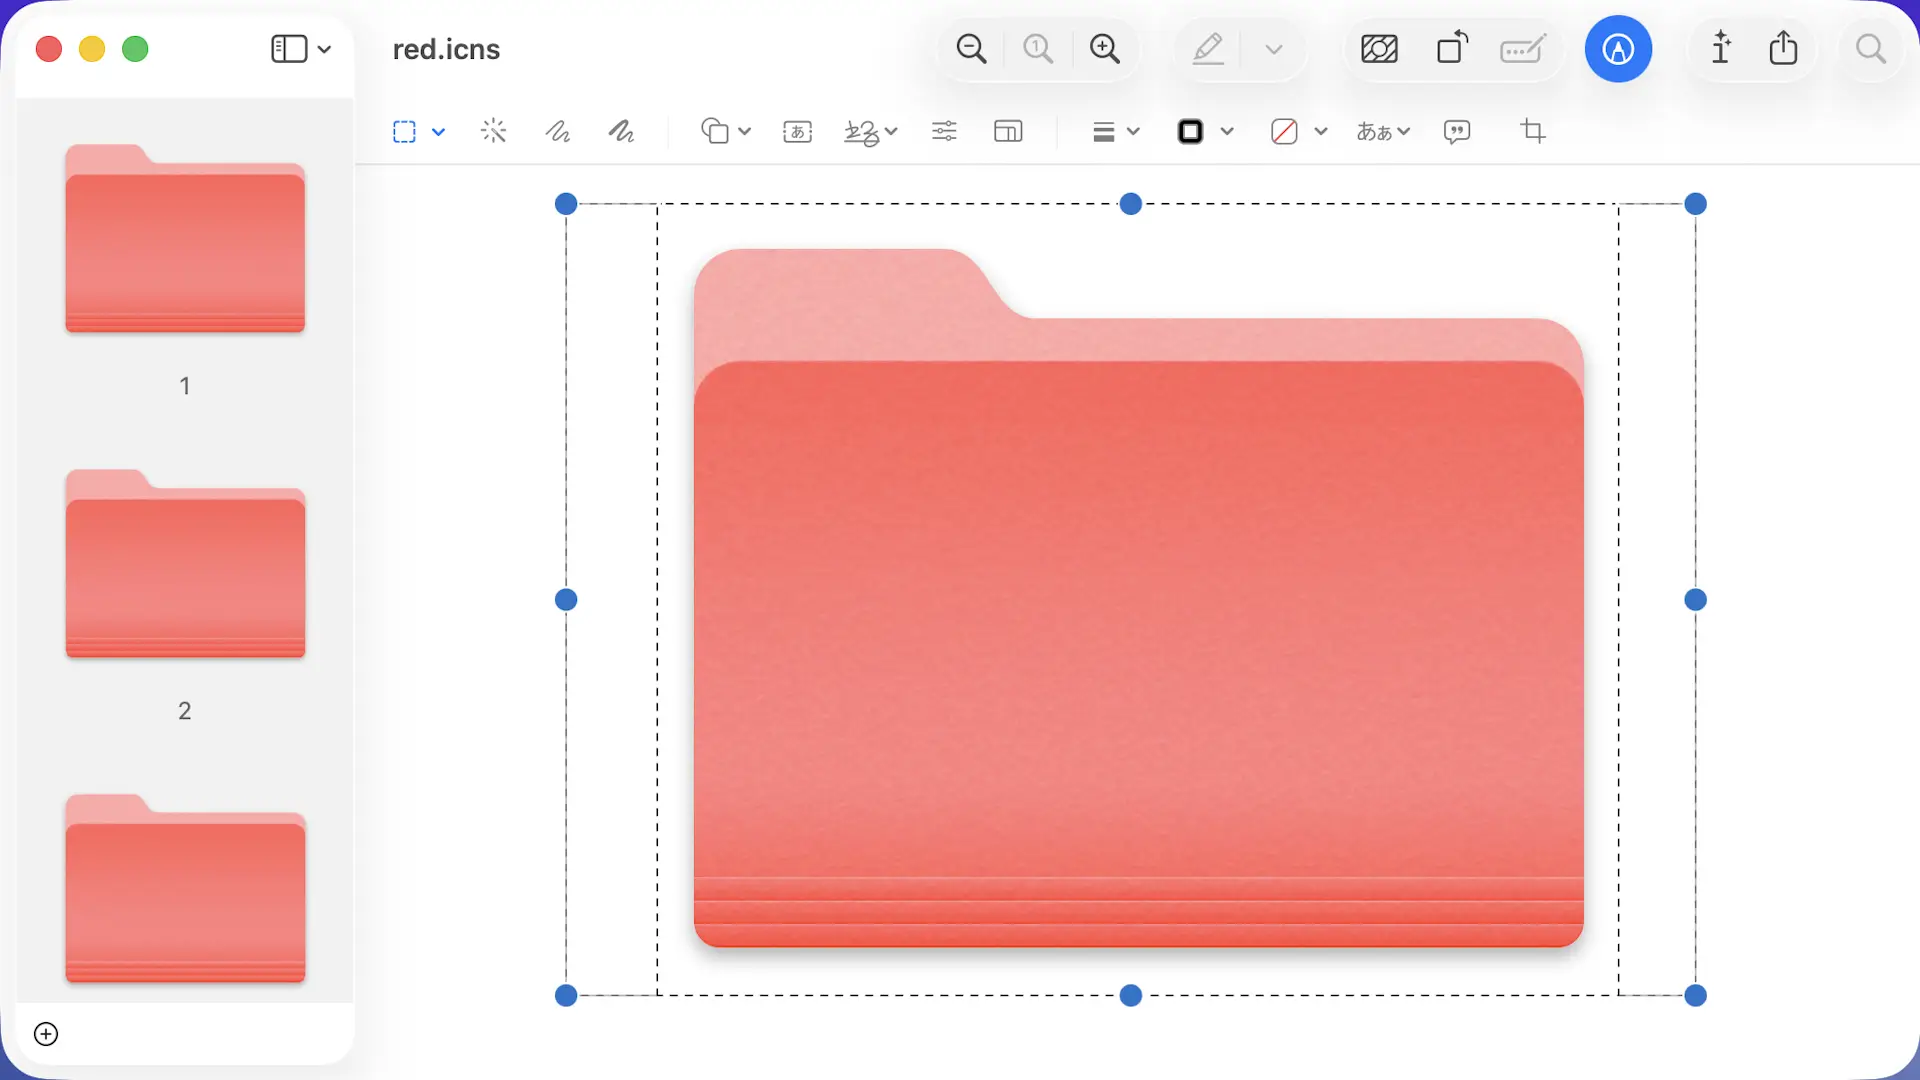Insert a text box annotation

pos(797,131)
